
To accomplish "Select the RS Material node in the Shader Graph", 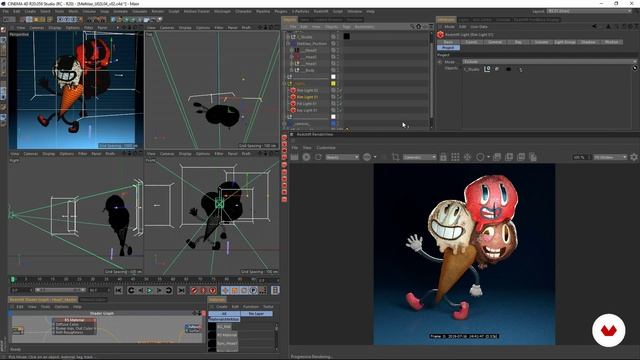I will click(74, 320).
